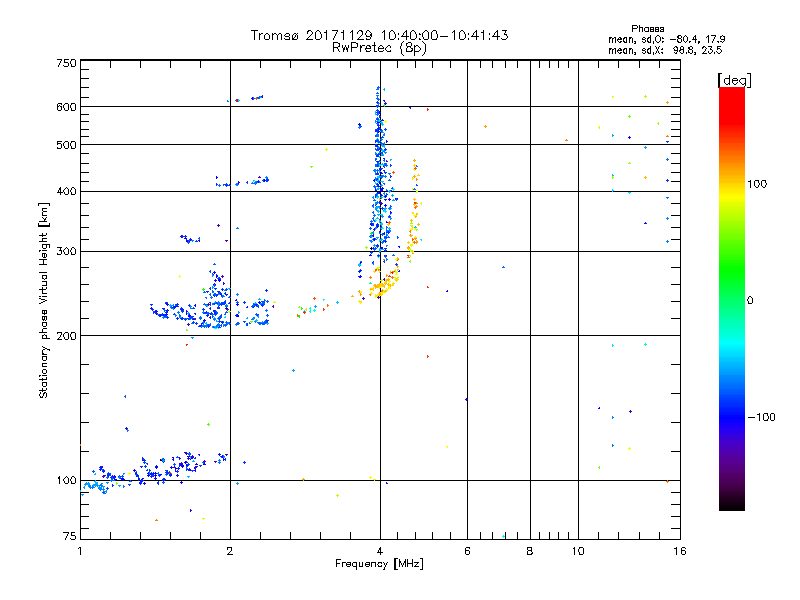Click the colorbar tick label "100"

pos(757,184)
